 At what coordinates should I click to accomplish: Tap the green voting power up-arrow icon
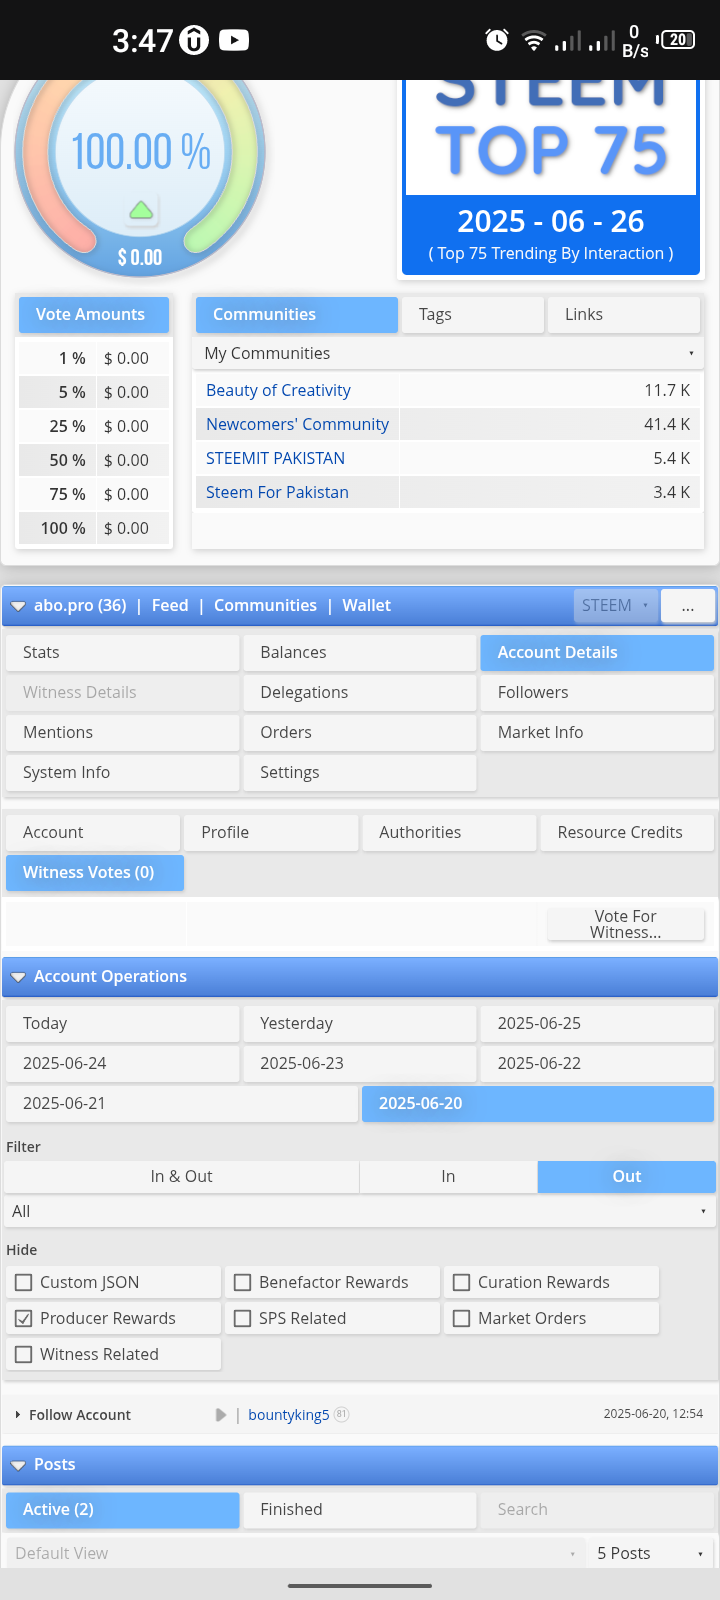tap(141, 210)
